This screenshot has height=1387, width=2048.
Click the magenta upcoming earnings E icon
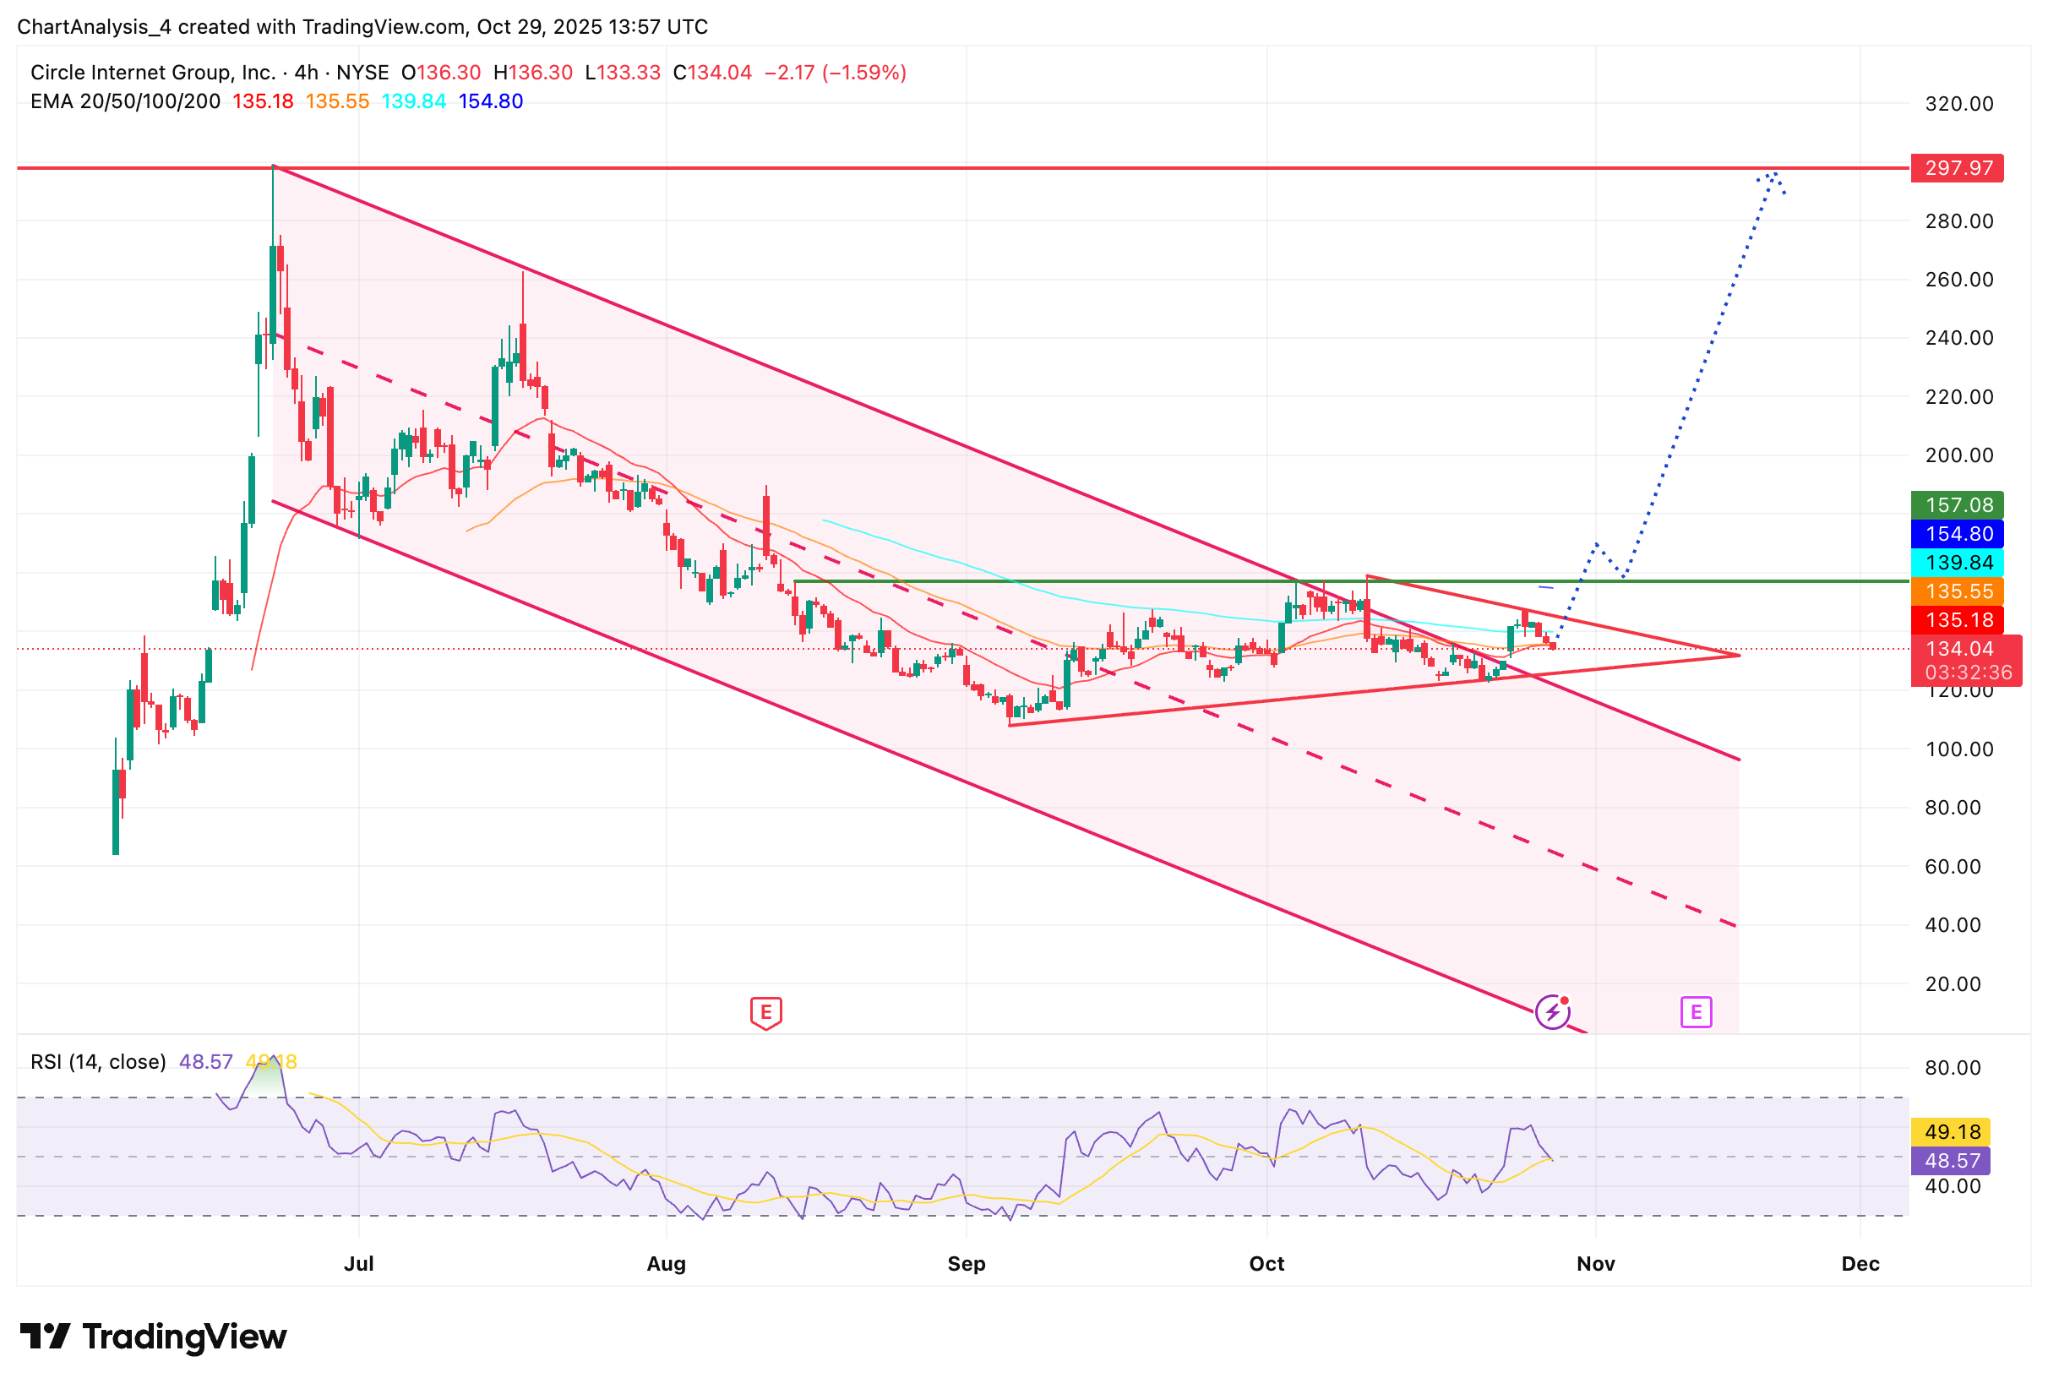(1696, 1012)
